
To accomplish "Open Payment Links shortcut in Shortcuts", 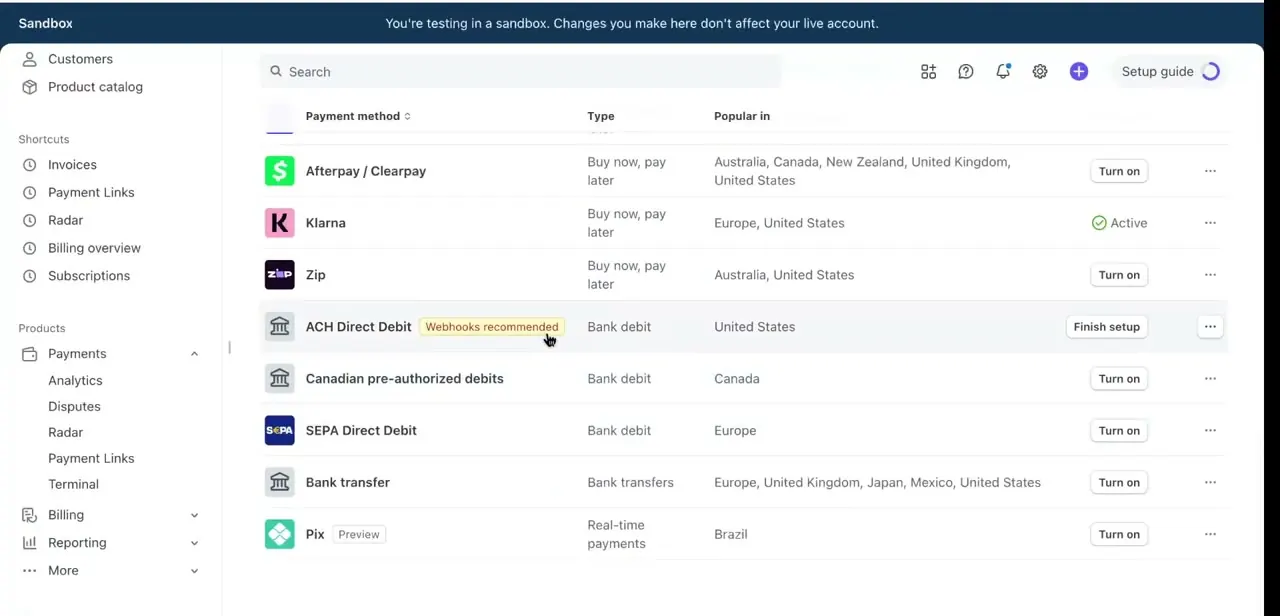I will tap(91, 192).
